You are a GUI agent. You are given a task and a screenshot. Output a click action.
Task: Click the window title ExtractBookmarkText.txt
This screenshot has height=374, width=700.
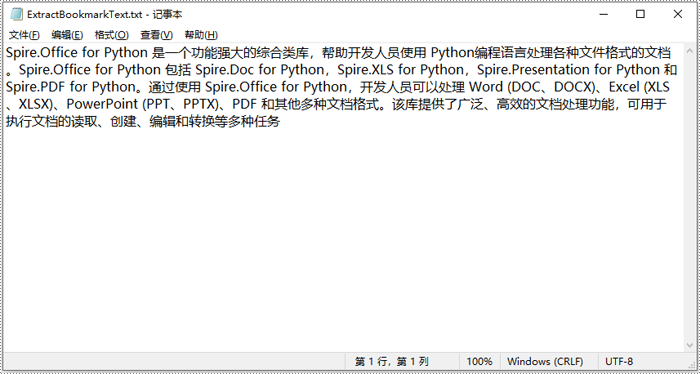point(85,14)
